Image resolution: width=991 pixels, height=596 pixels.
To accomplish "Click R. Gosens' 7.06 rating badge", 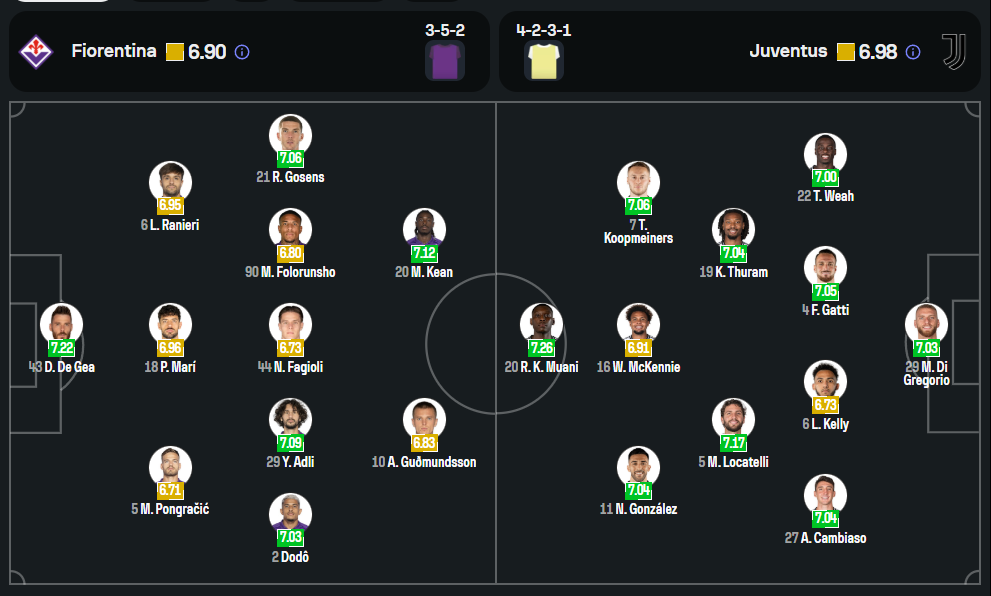I will [x=290, y=158].
